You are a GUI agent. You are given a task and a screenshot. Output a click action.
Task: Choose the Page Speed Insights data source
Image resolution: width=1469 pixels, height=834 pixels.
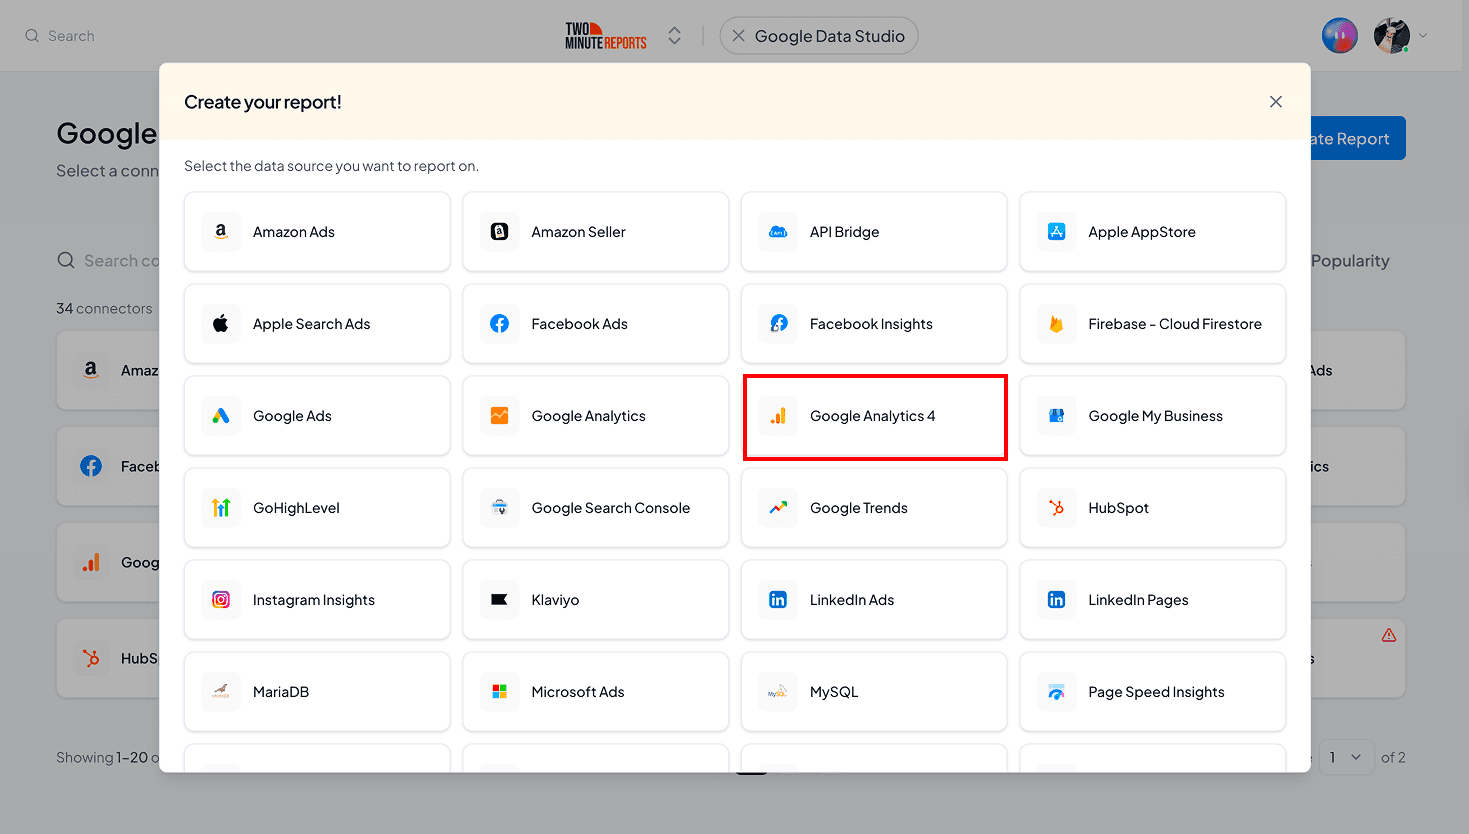[1153, 692]
